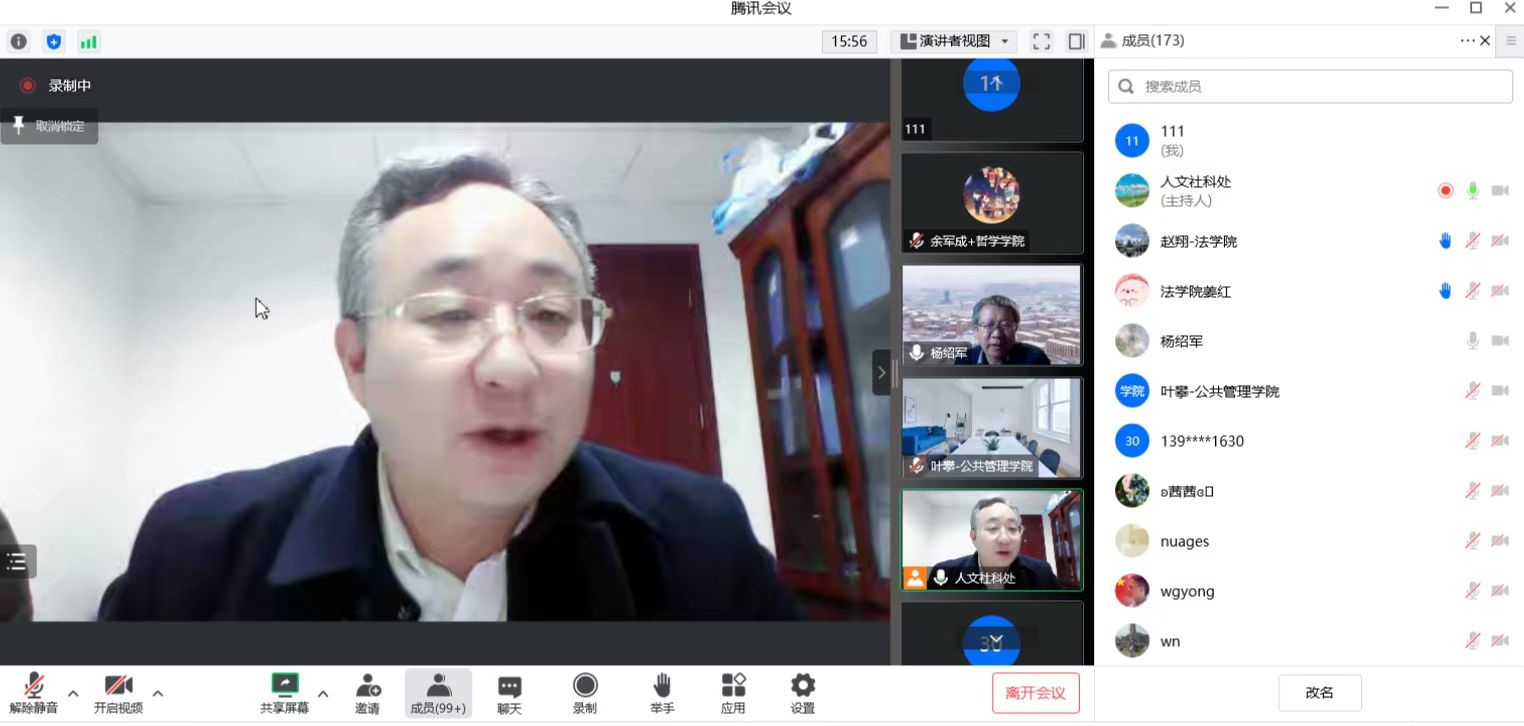
Task: Open 设置 settings gear
Action: tap(802, 693)
